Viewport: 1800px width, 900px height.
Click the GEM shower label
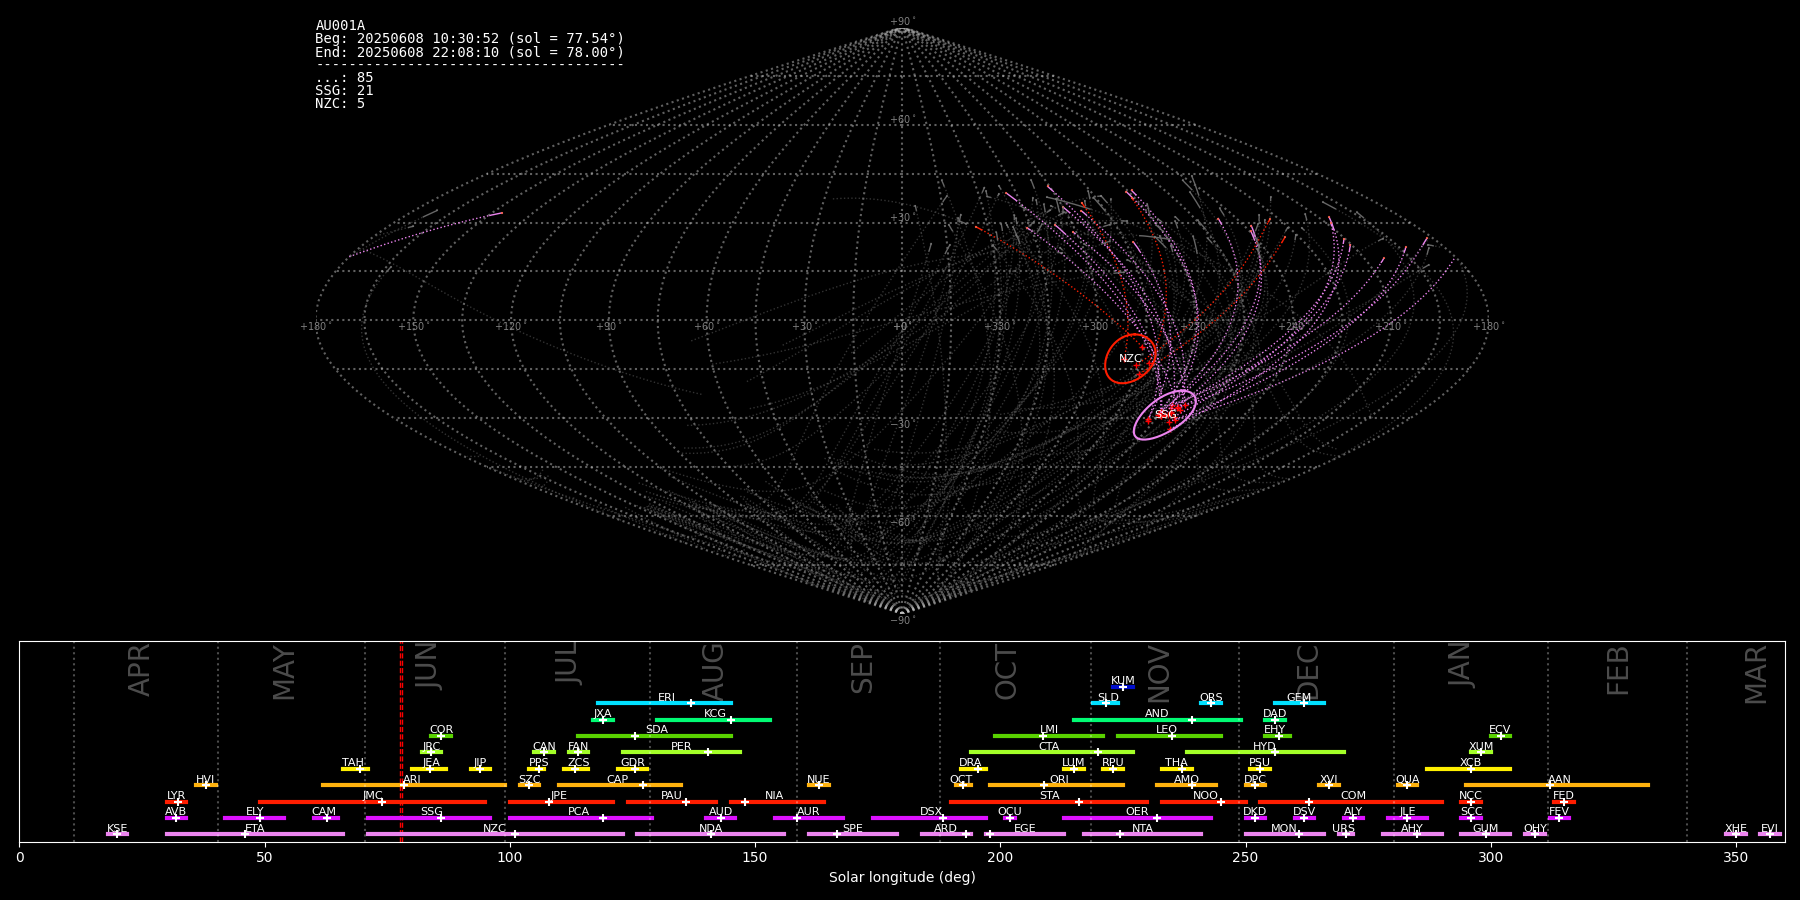pyautogui.click(x=1298, y=698)
